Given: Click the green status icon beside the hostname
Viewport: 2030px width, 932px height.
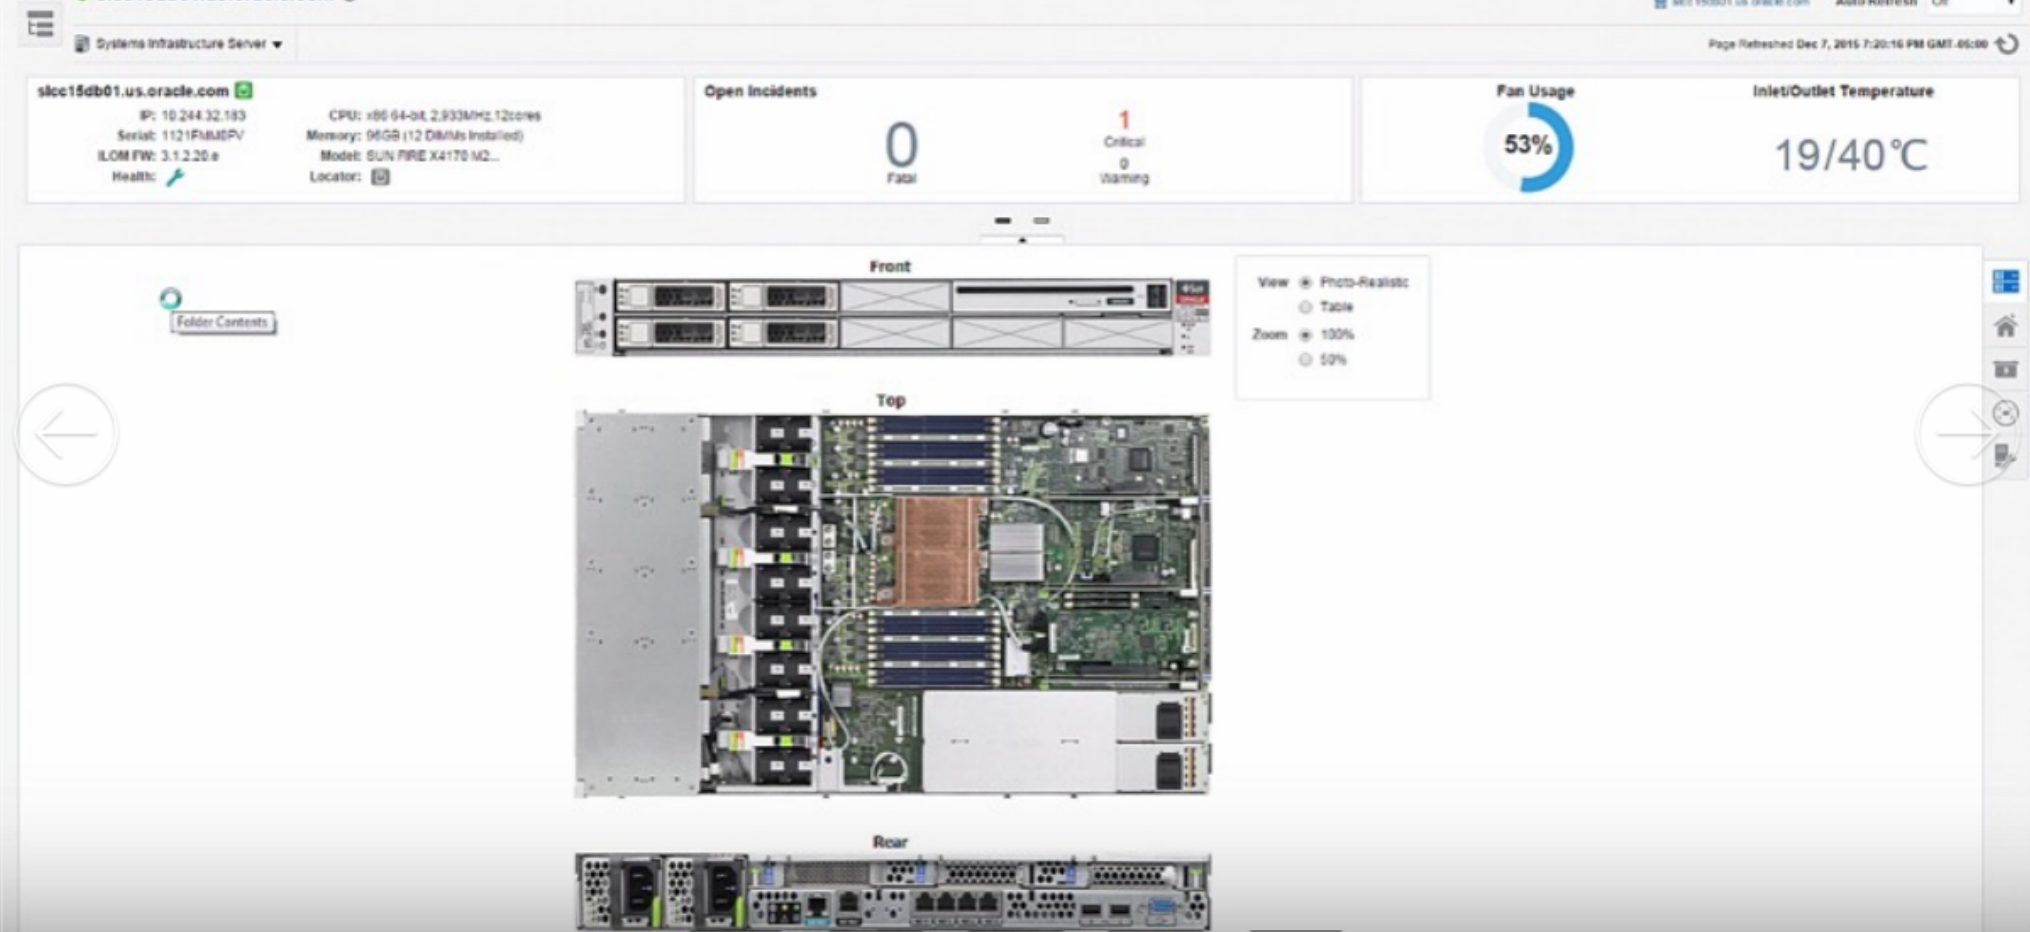Looking at the screenshot, I should pyautogui.click(x=243, y=91).
